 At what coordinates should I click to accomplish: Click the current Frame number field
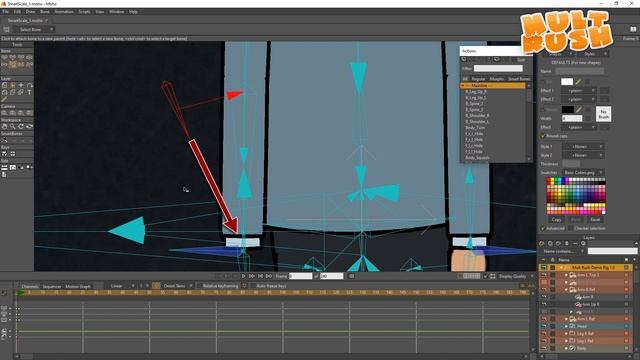(300, 276)
